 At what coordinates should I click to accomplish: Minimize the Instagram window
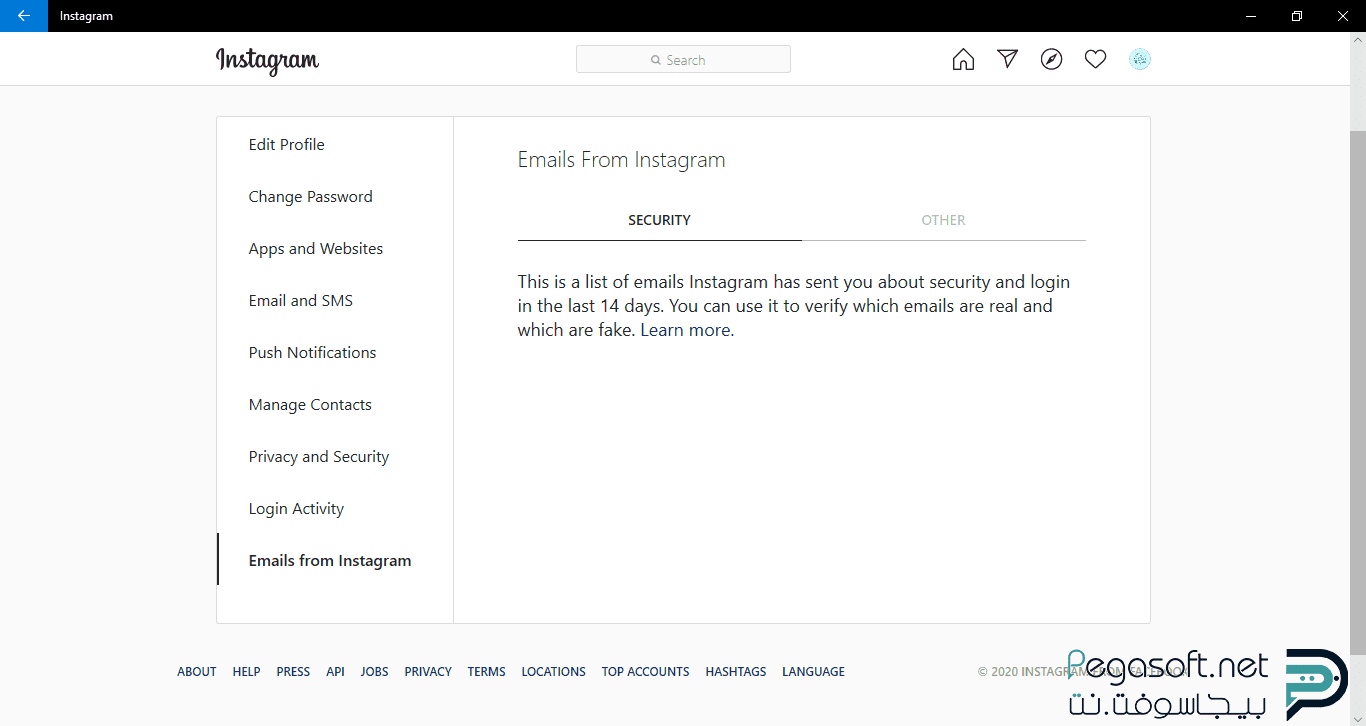tap(1250, 16)
